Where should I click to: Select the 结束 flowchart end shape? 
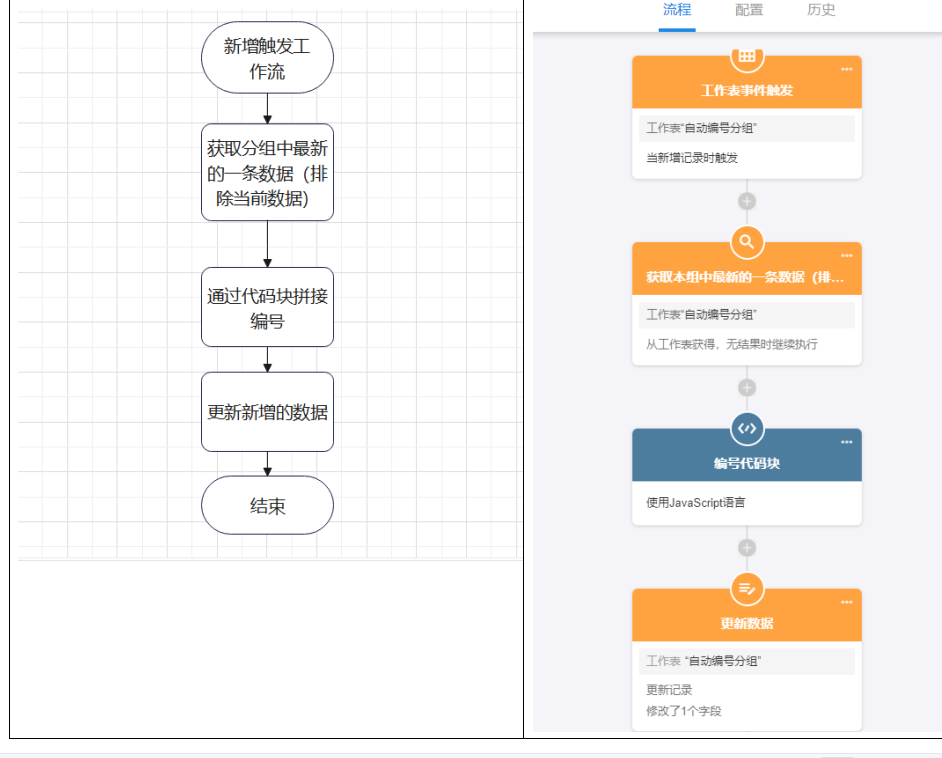[x=267, y=505]
